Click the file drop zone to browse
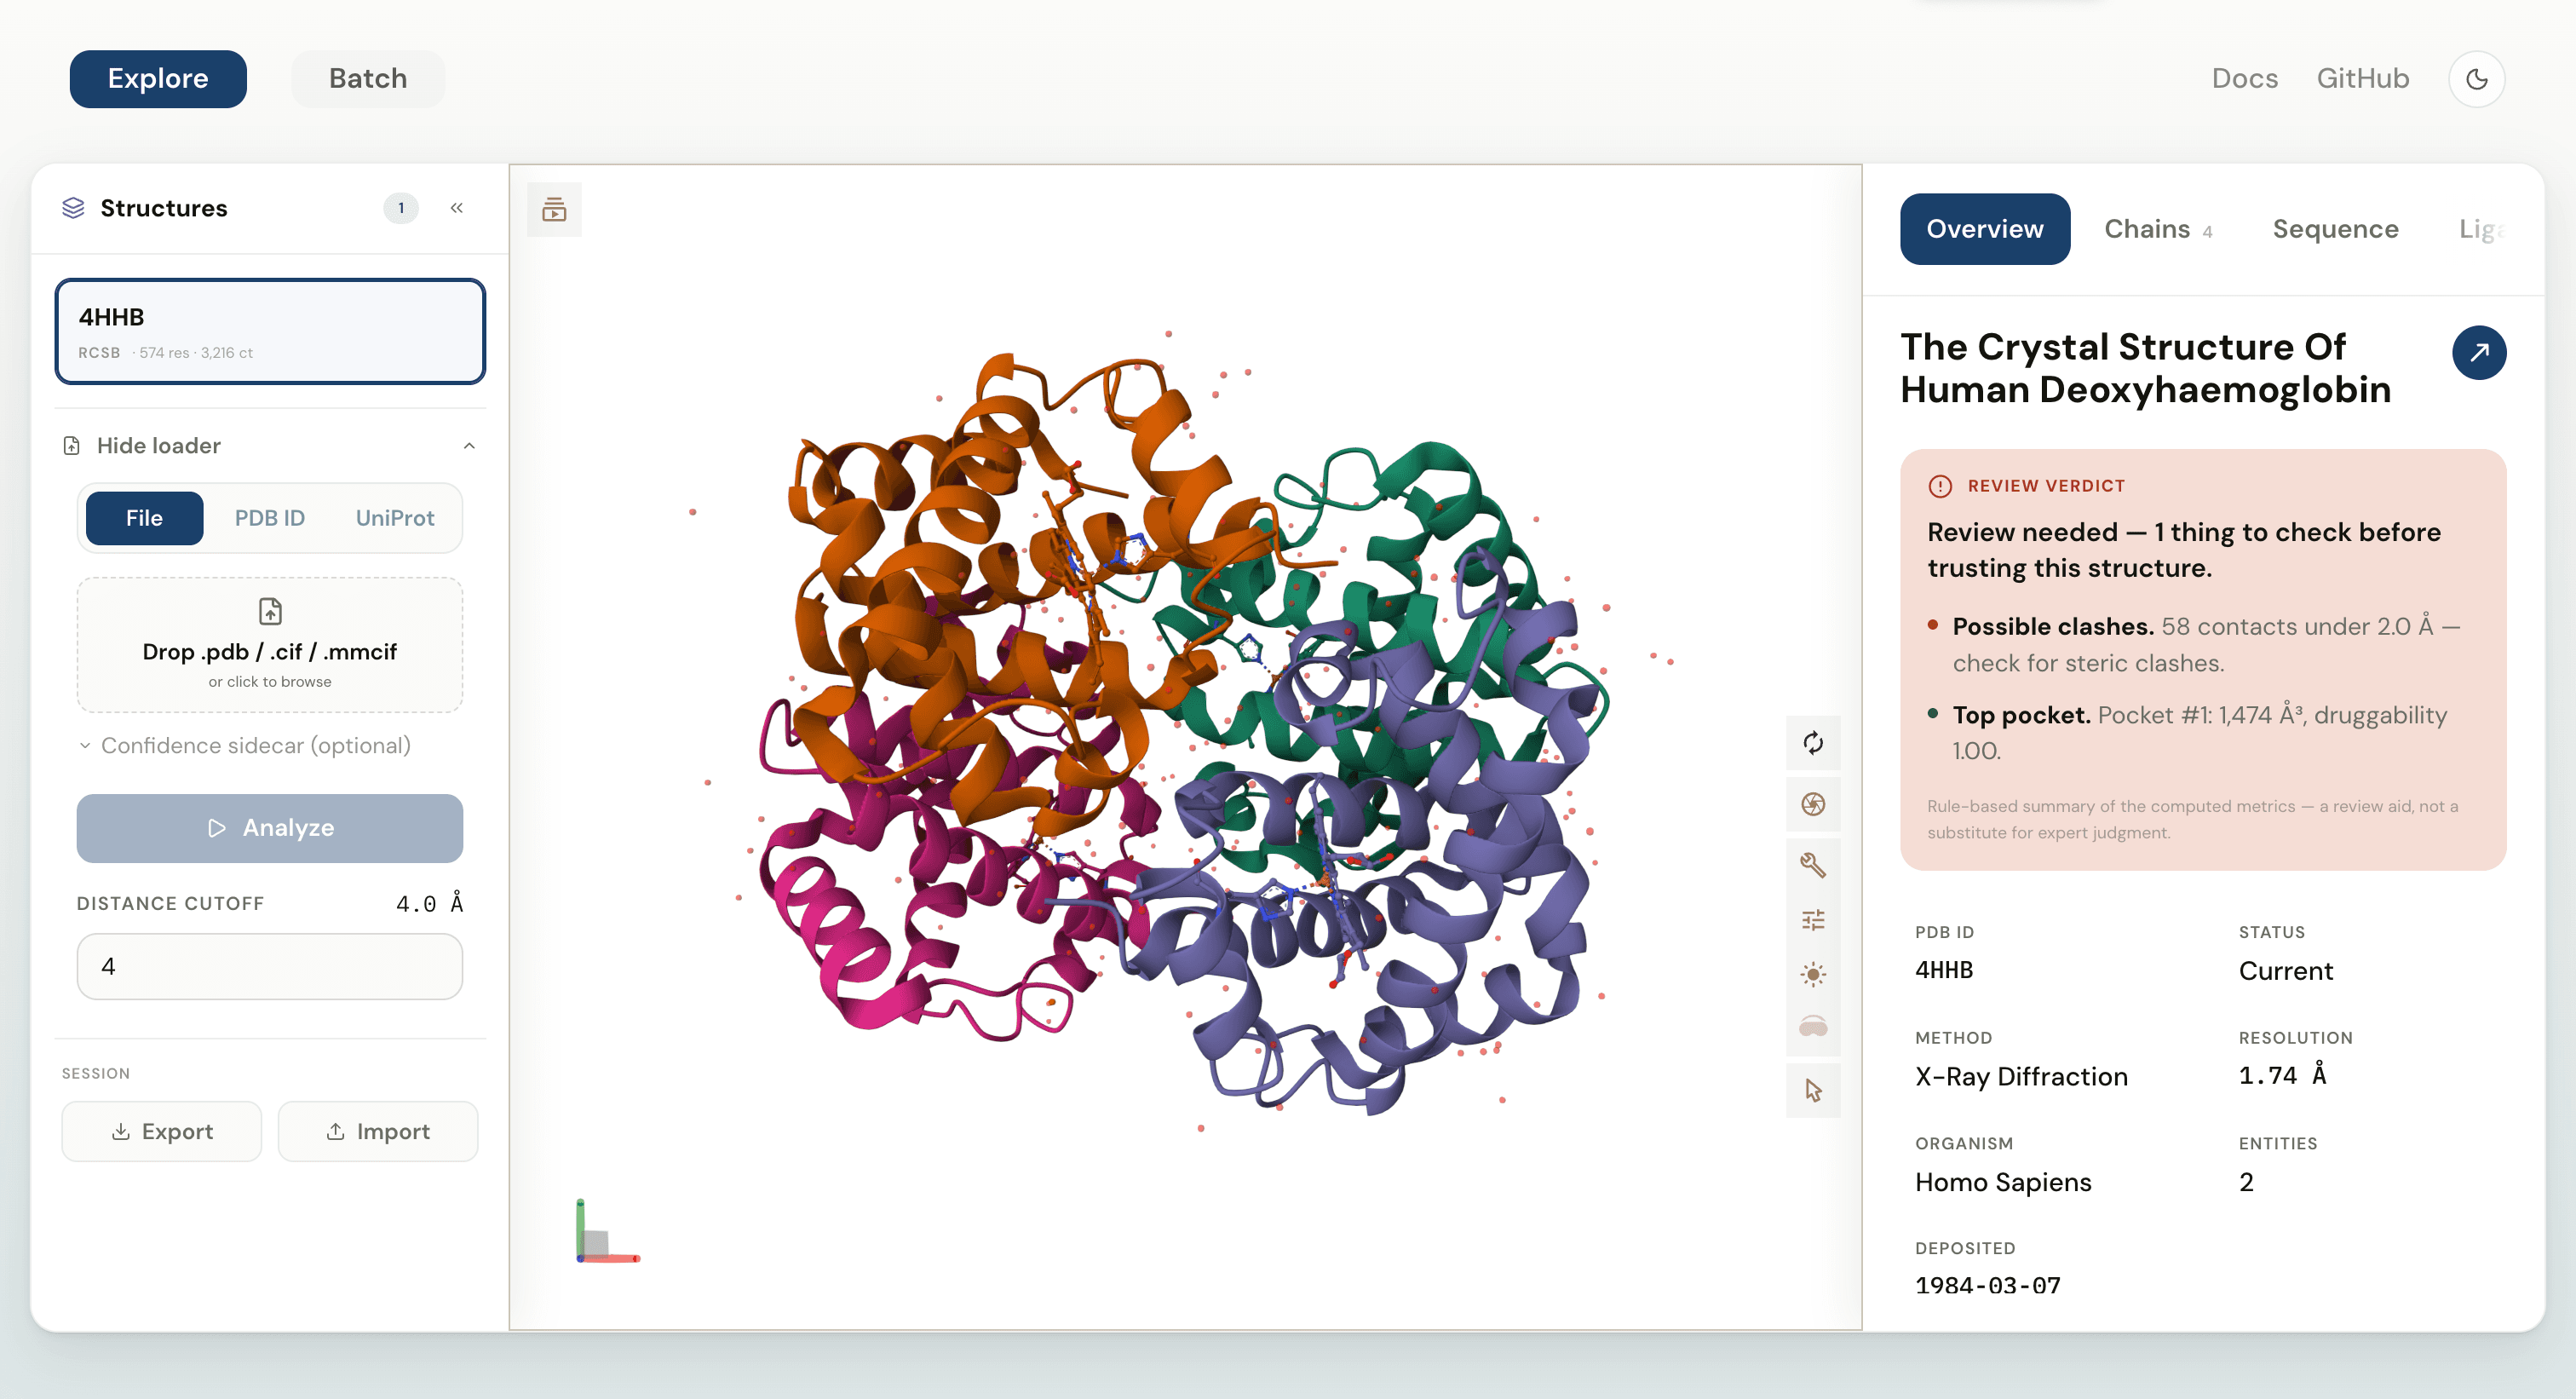 coord(270,644)
